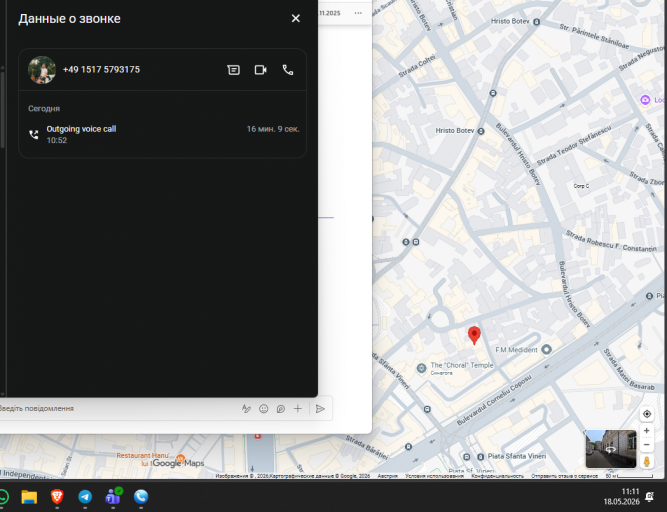Open chat with +49 1517 5793175

tap(234, 70)
